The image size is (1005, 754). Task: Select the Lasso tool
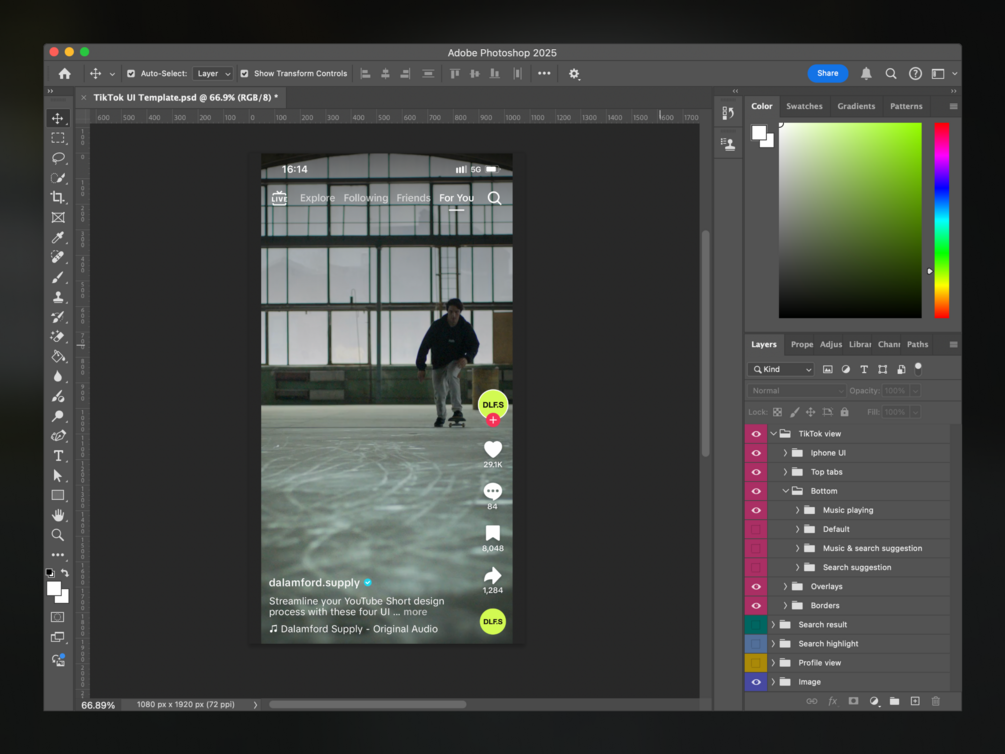tap(58, 158)
